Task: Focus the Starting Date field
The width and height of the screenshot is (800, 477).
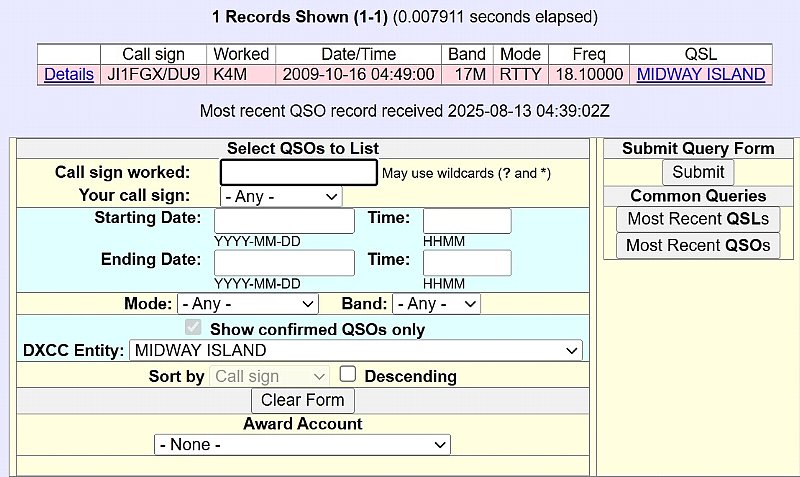Action: pos(284,221)
